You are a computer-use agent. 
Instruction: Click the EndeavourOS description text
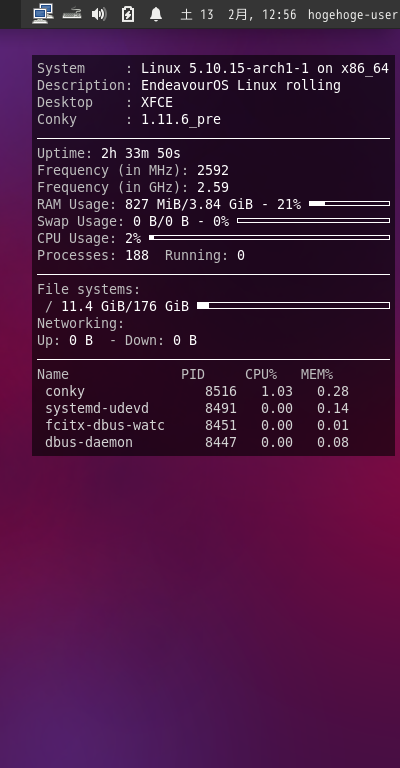[240, 85]
